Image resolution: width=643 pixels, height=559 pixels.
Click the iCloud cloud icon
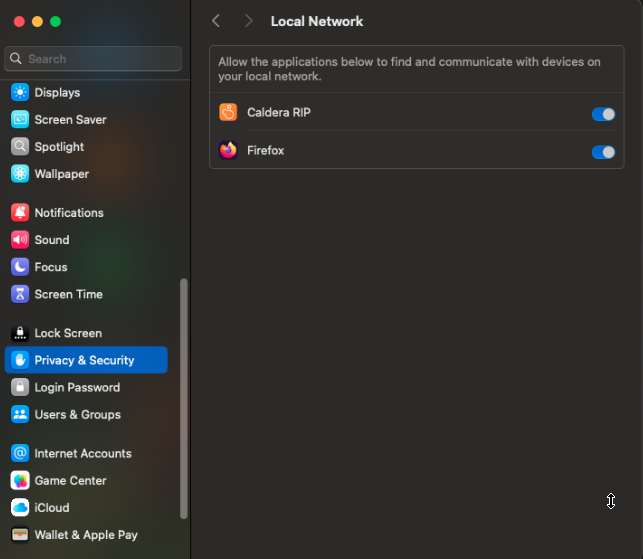click(20, 508)
